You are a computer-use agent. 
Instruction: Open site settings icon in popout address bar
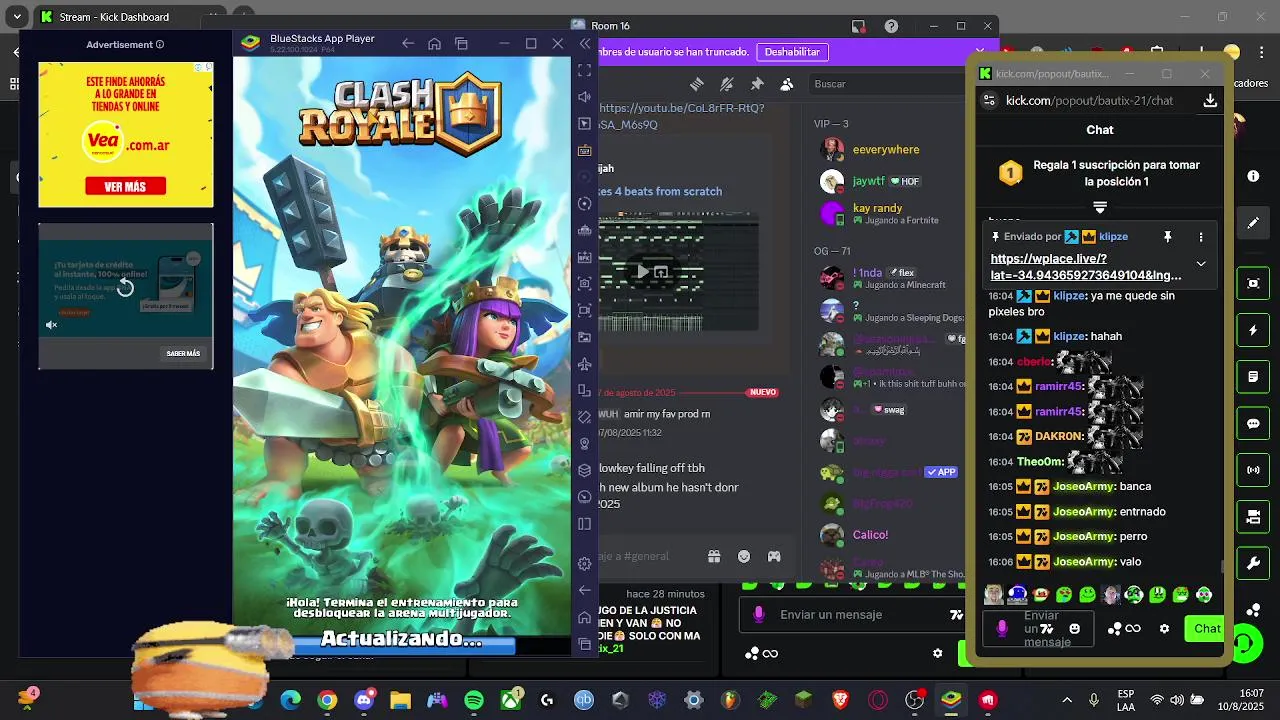coord(990,100)
